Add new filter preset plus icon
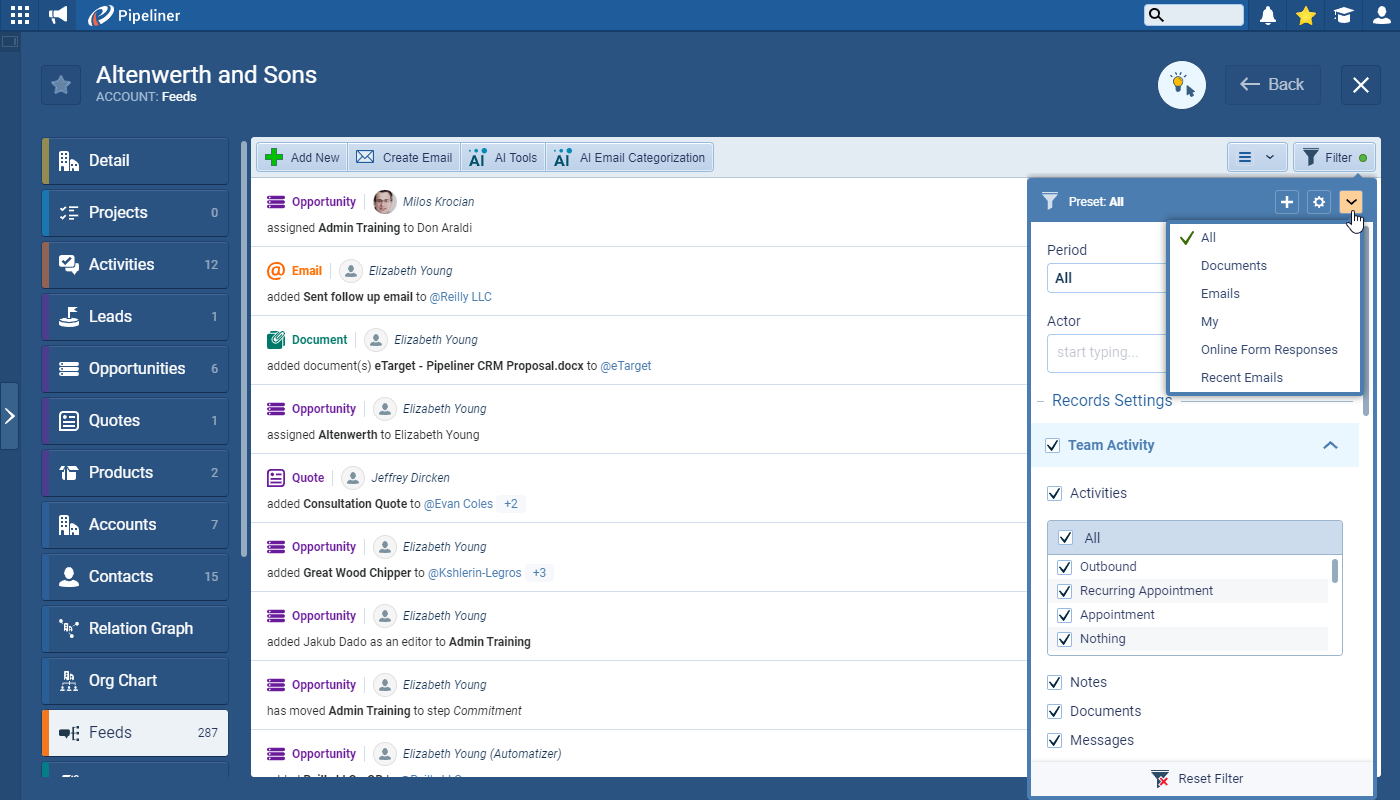The image size is (1400, 800). click(1287, 202)
